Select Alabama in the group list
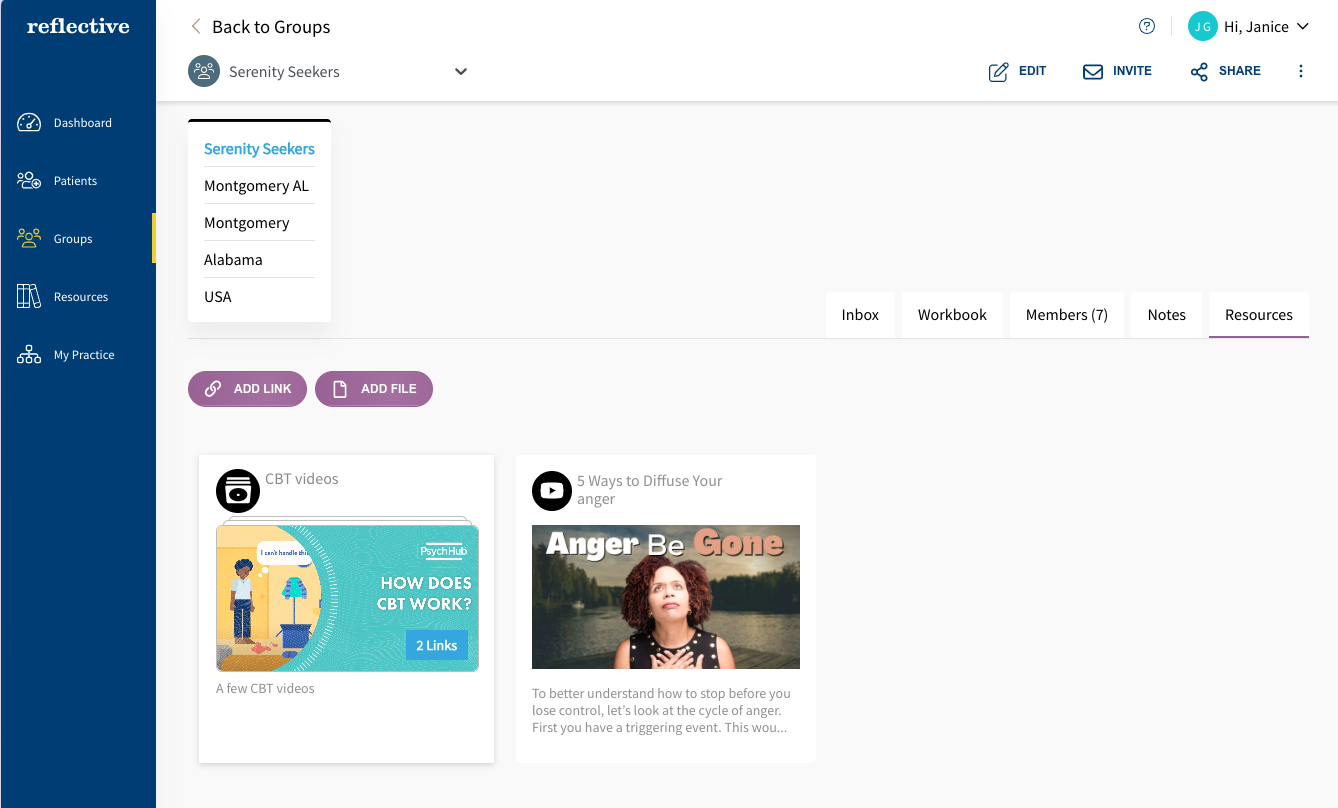The image size is (1338, 808). [x=233, y=260]
